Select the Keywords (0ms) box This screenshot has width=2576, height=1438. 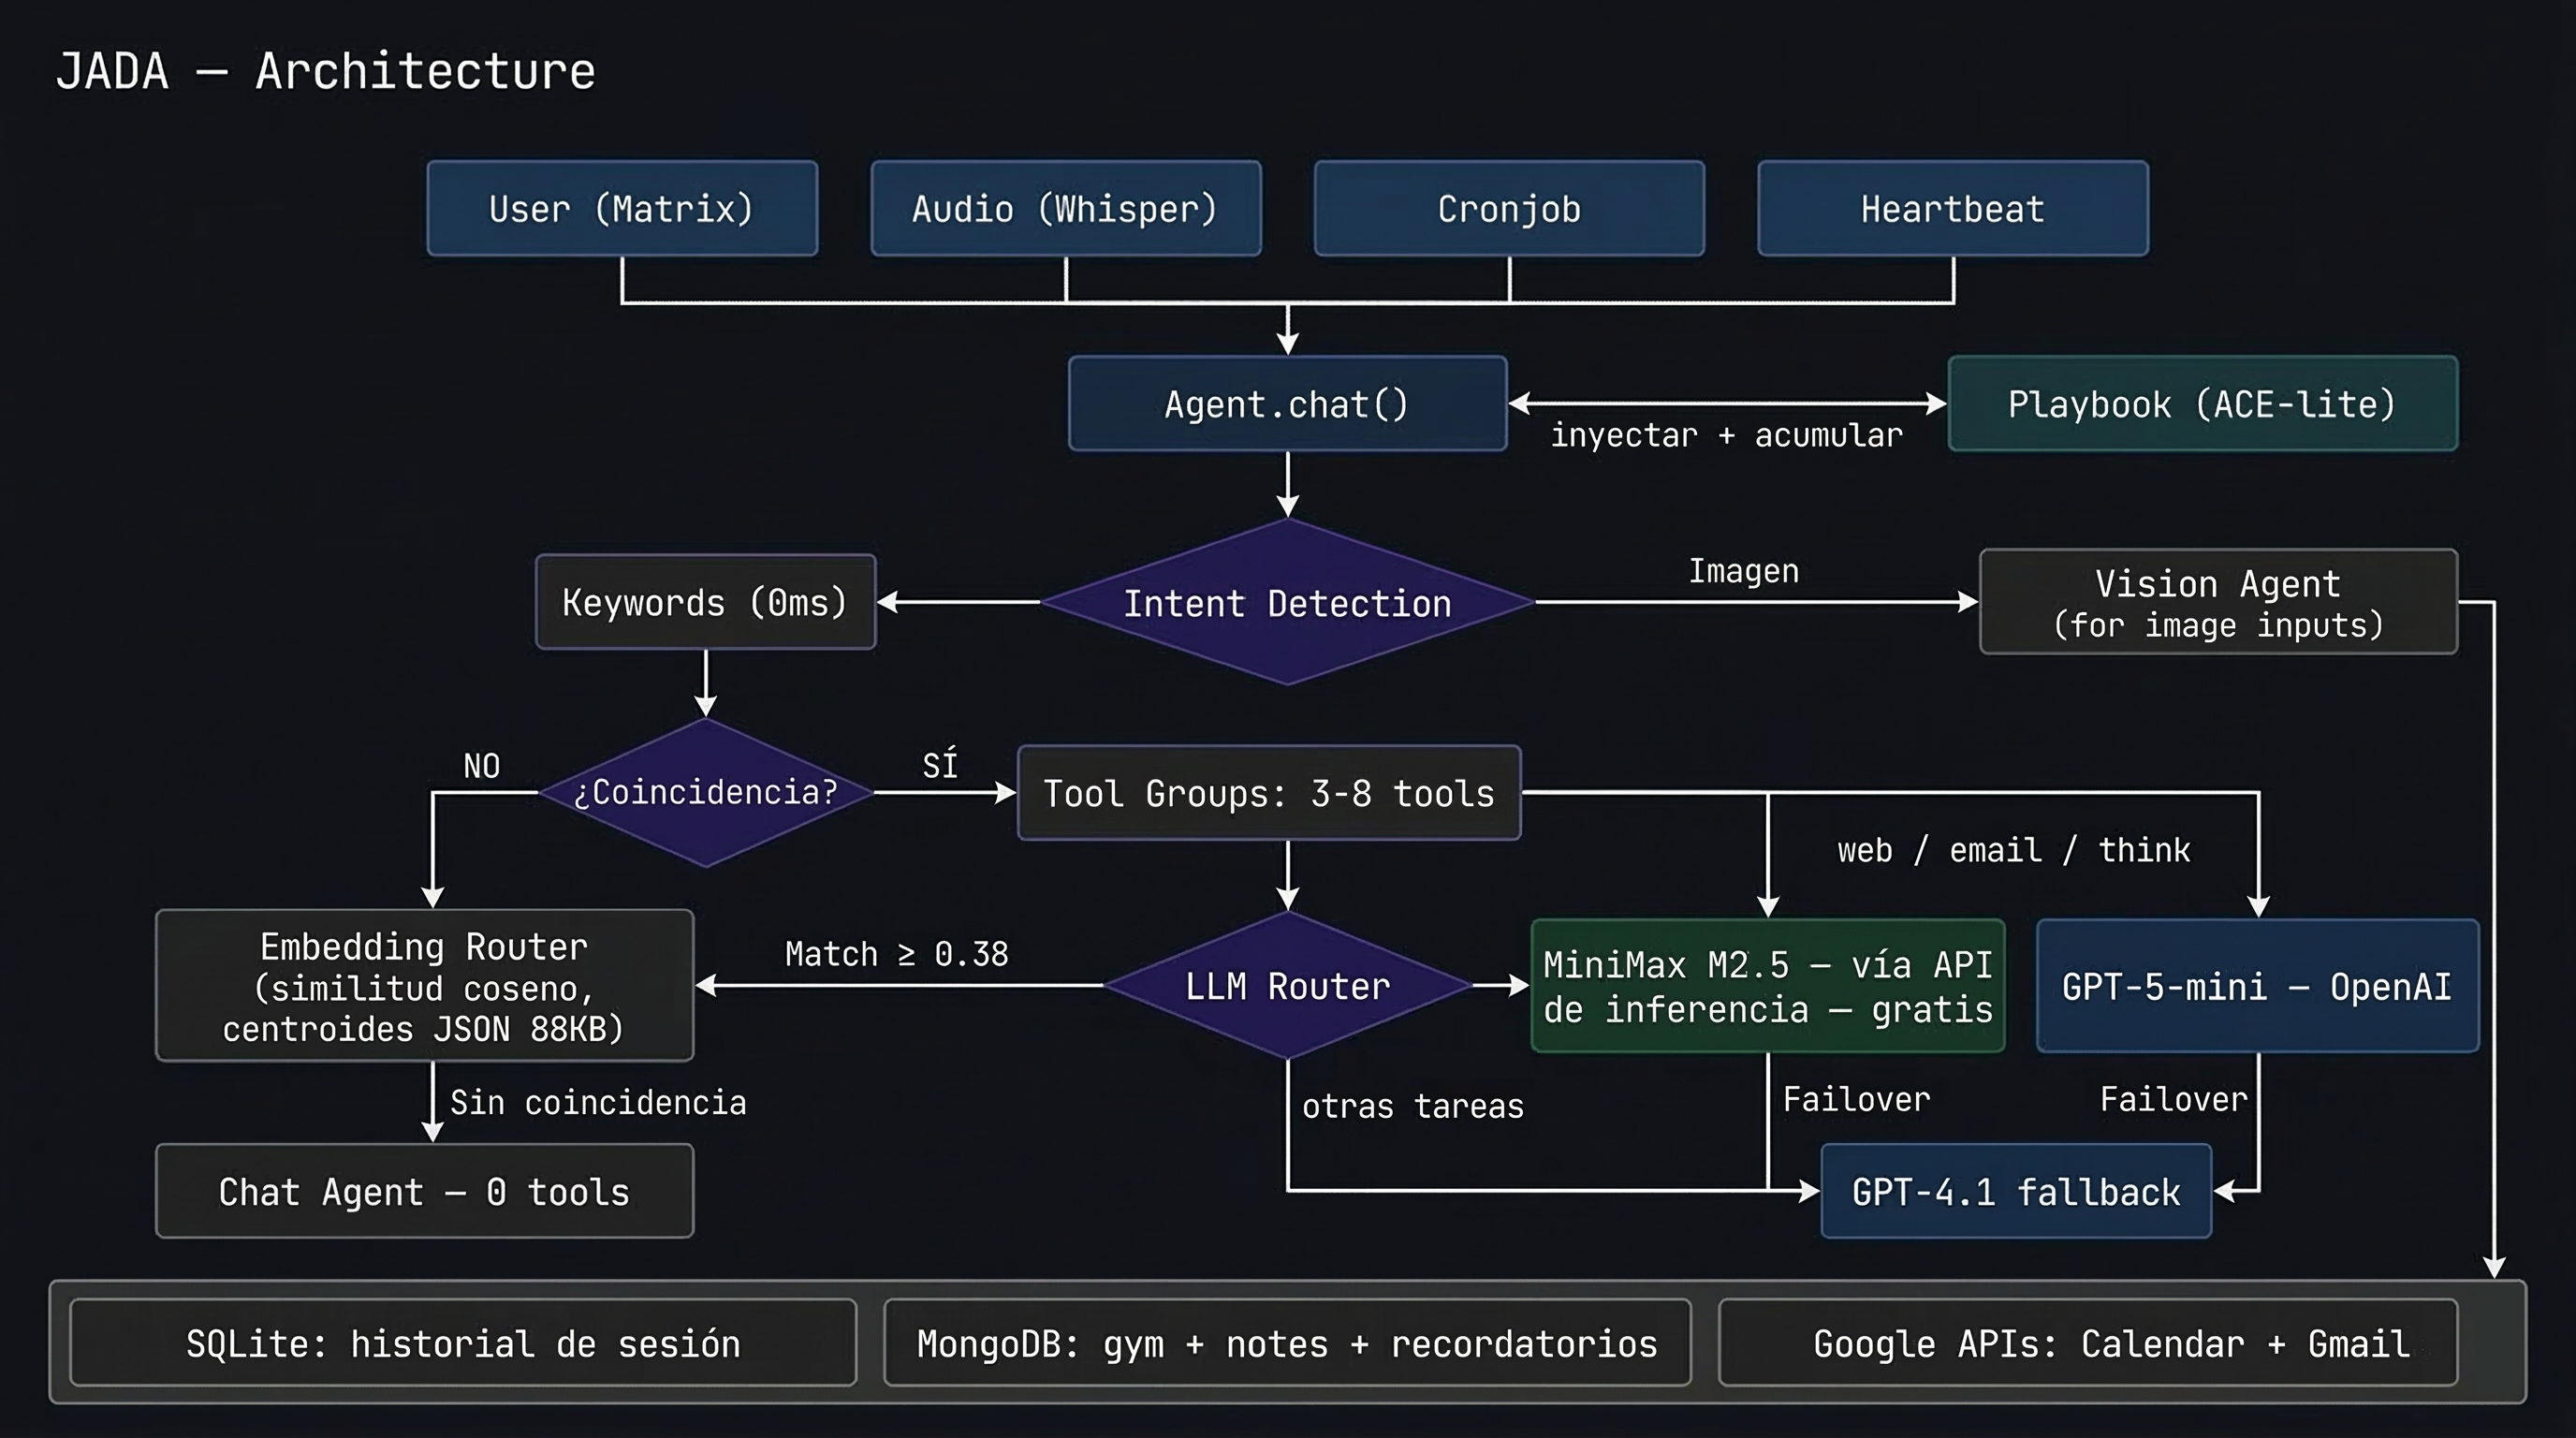click(x=705, y=603)
